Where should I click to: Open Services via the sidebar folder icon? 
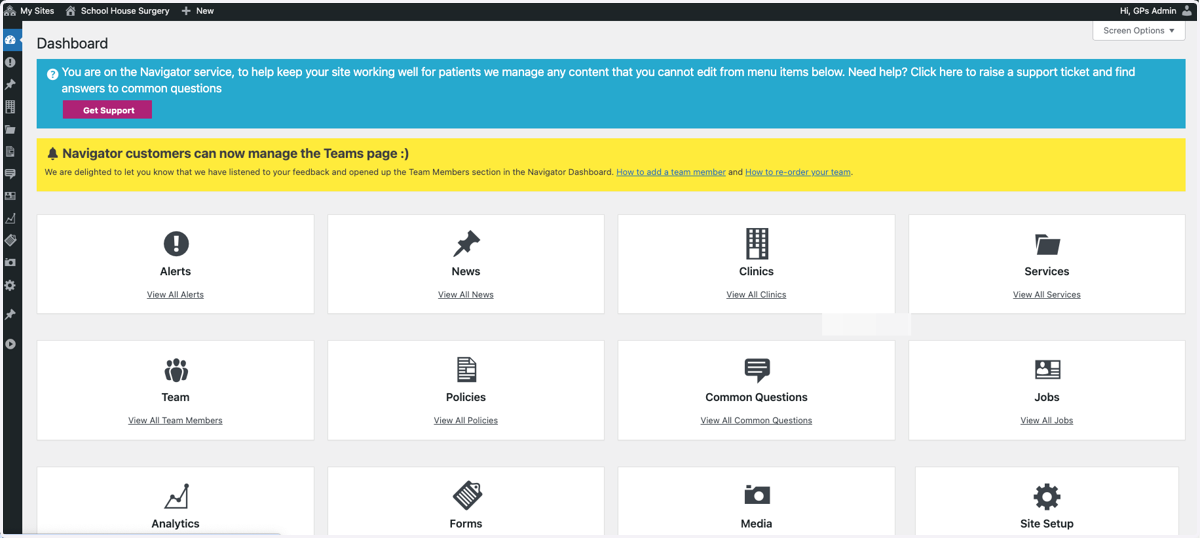(x=10, y=129)
